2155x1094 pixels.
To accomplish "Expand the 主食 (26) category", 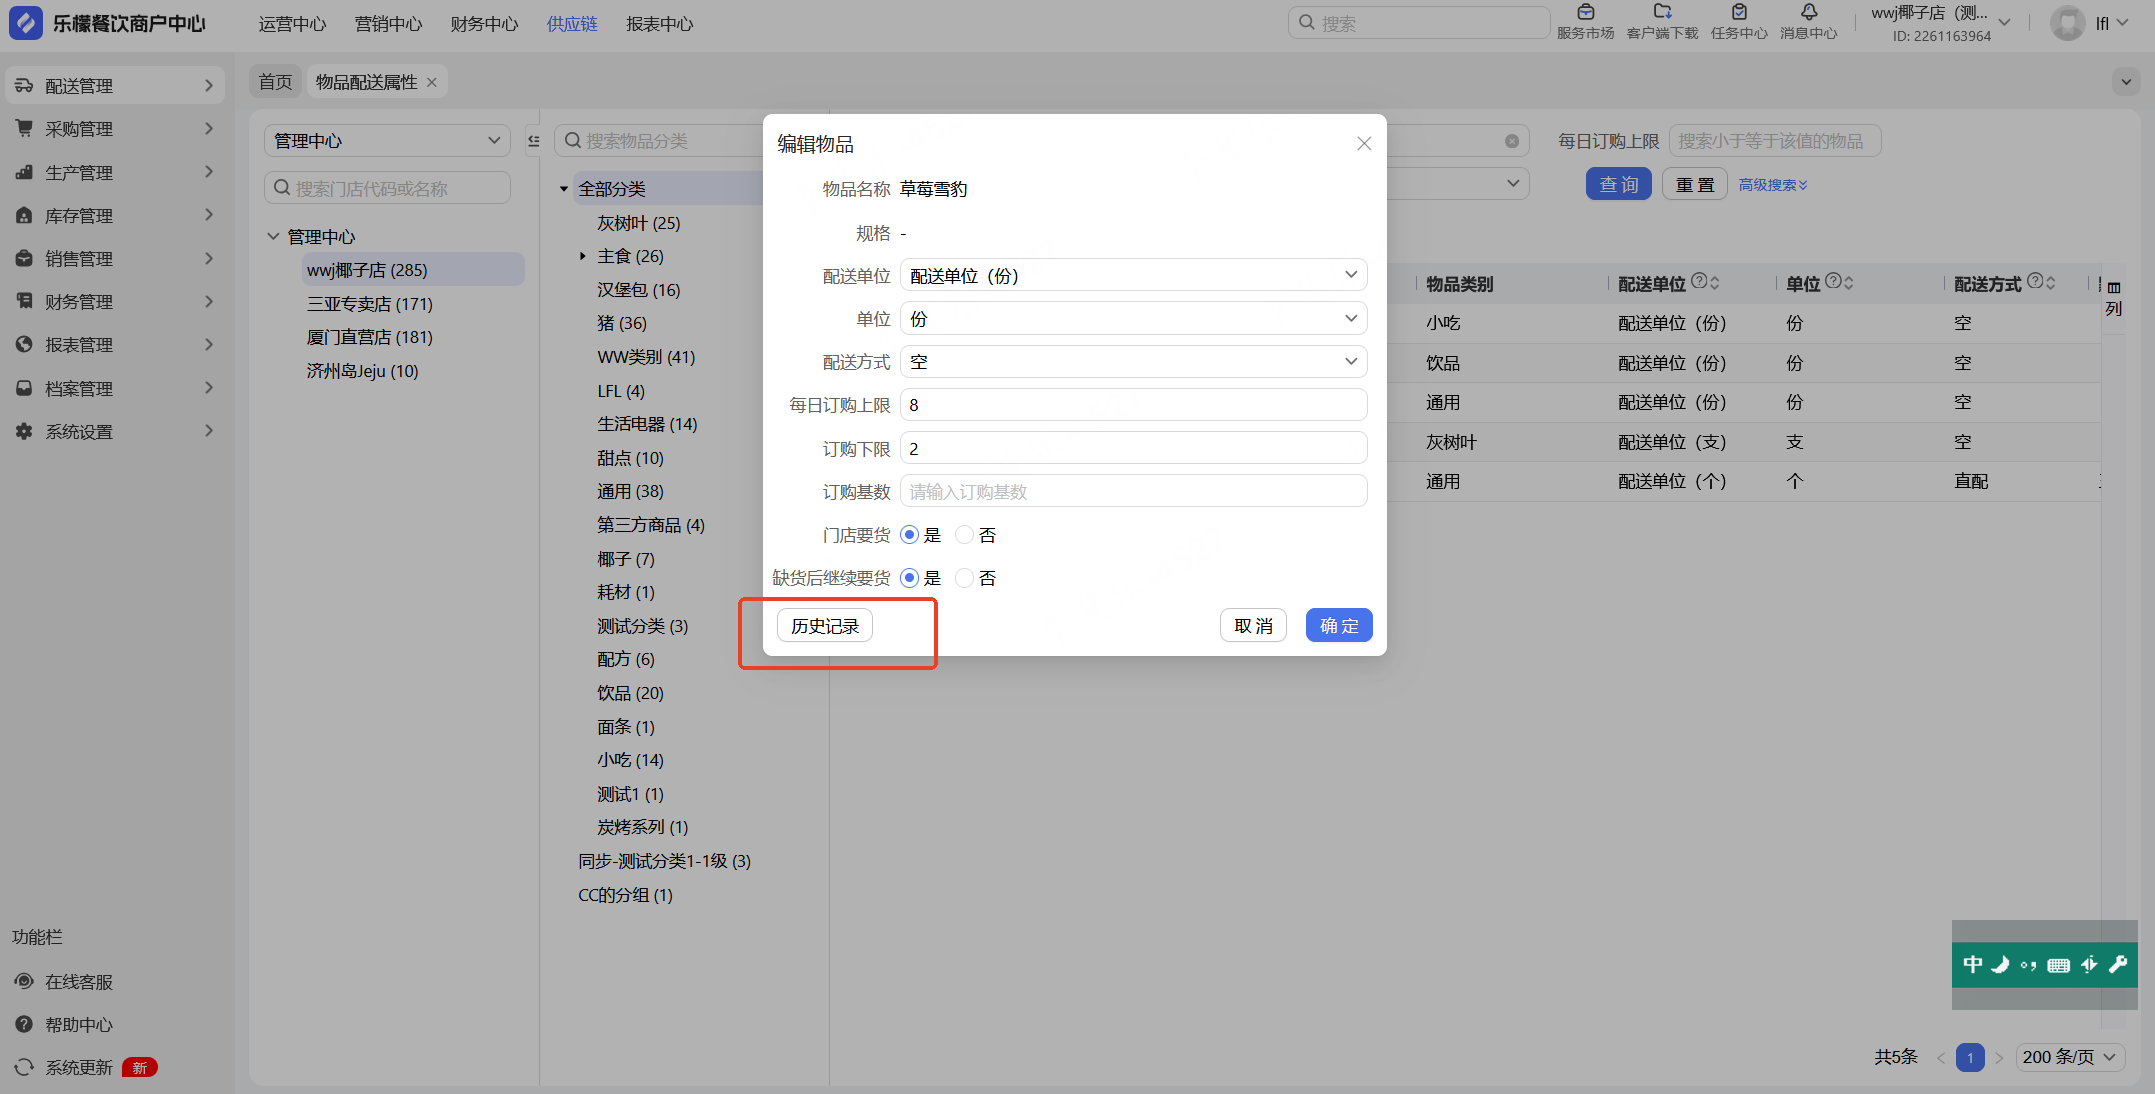I will tap(583, 256).
